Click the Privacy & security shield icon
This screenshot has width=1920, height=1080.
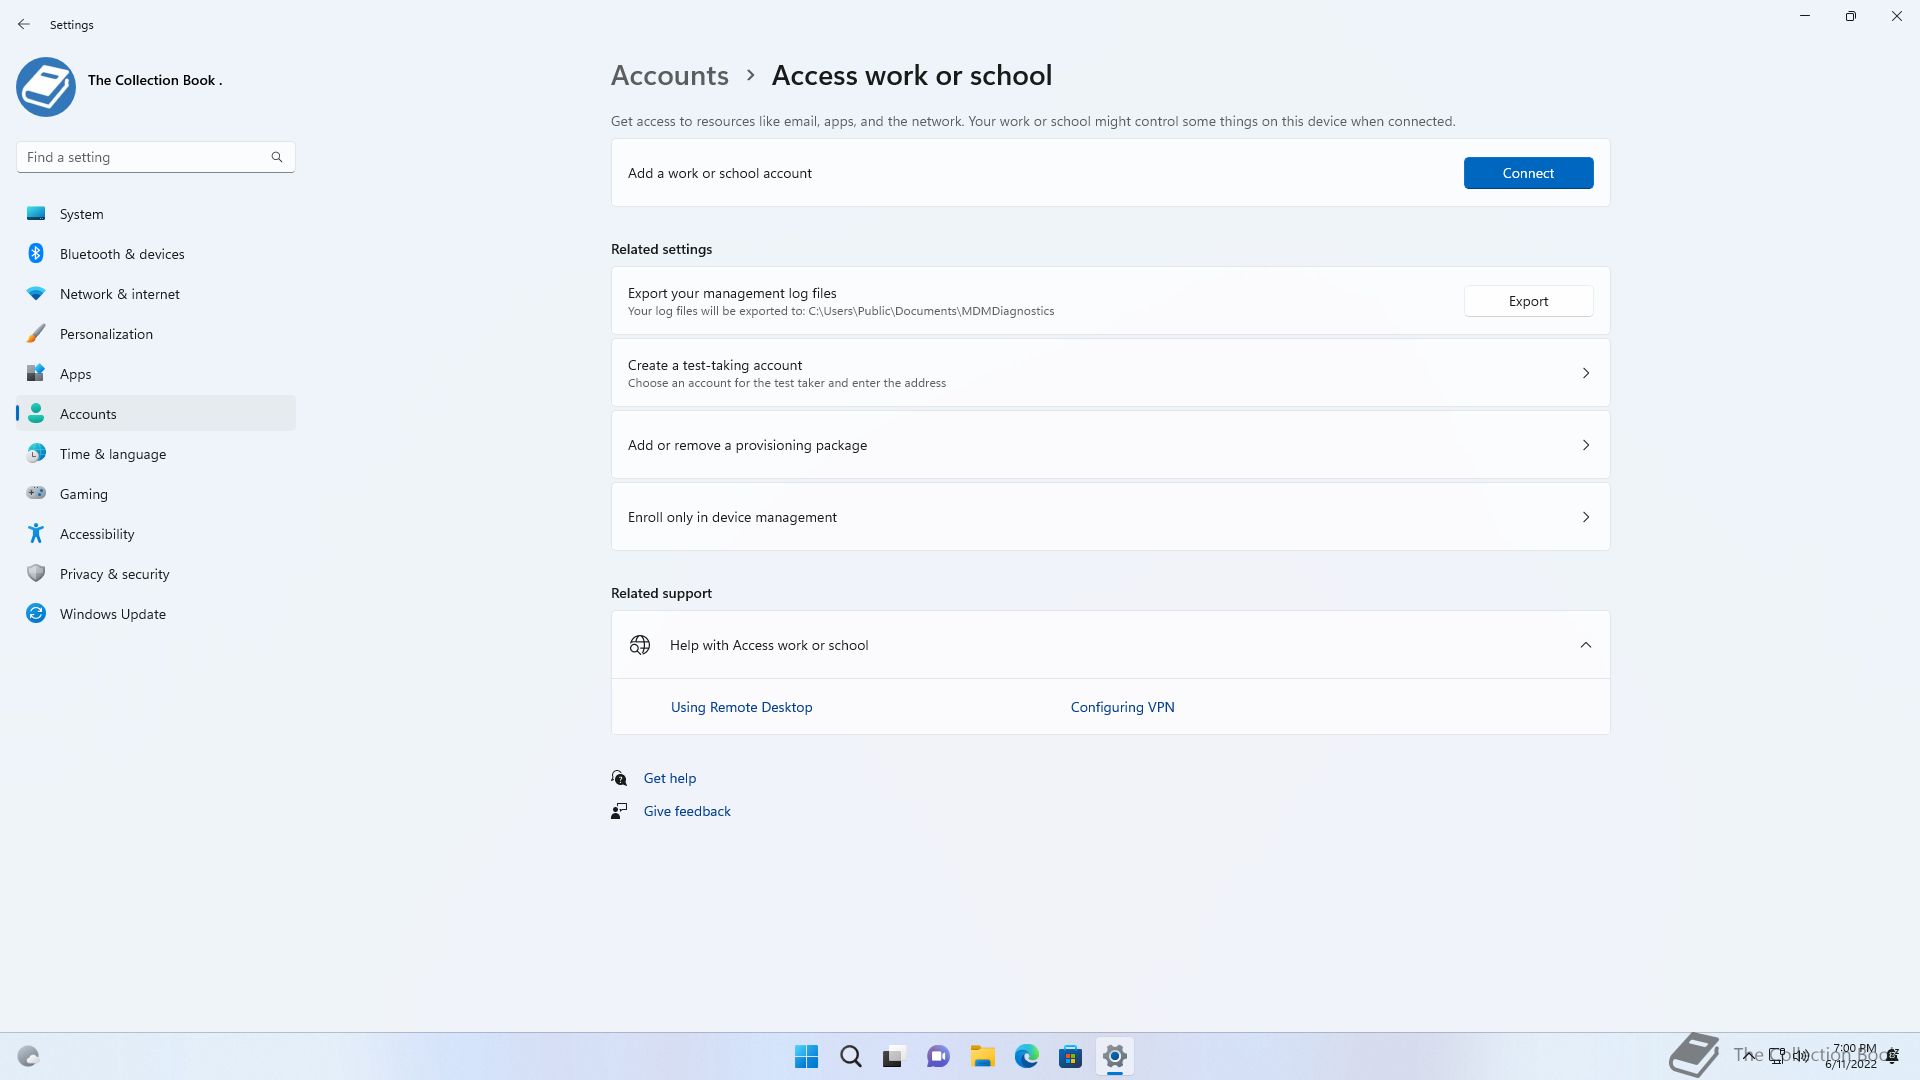(x=36, y=574)
